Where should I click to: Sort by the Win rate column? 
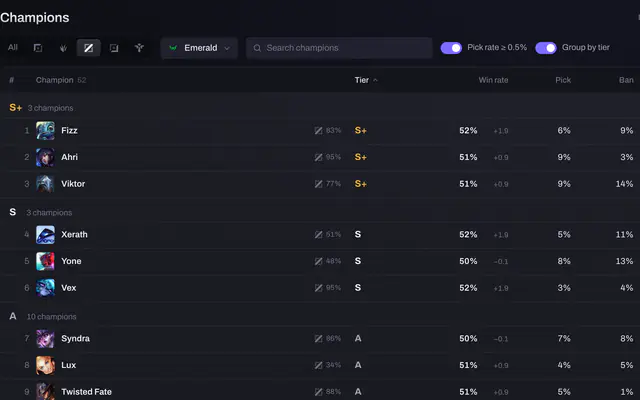click(493, 80)
